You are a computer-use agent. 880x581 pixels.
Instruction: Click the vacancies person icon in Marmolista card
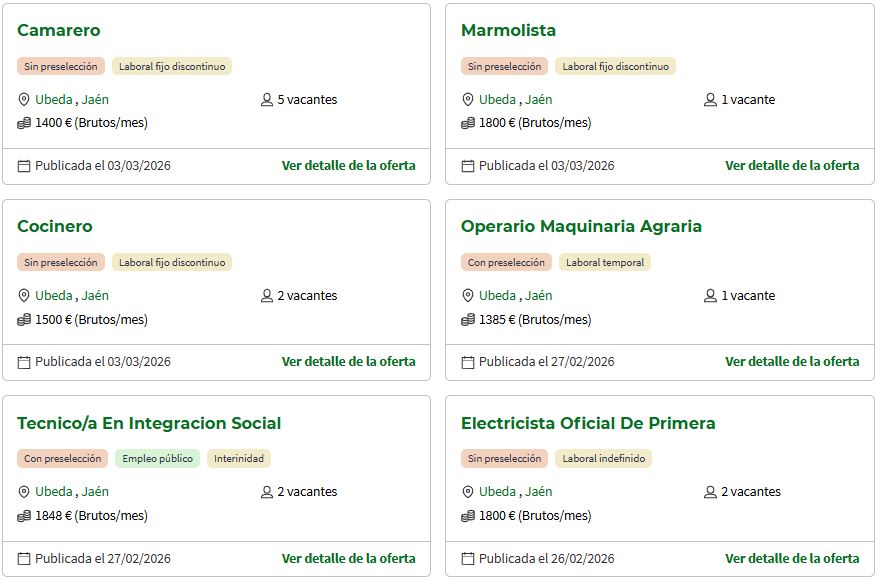point(711,100)
